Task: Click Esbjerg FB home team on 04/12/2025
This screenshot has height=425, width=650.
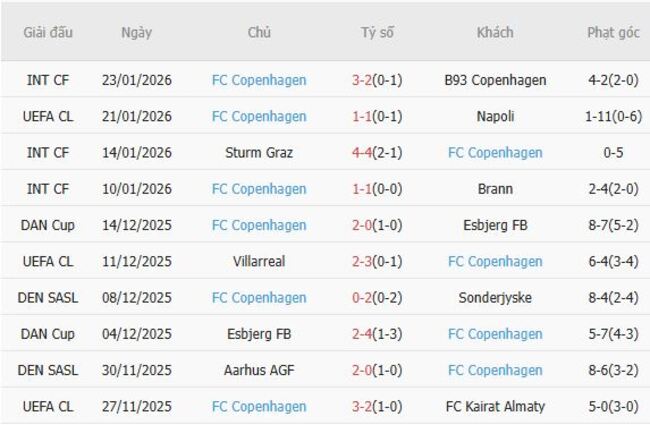Action: click(x=259, y=334)
